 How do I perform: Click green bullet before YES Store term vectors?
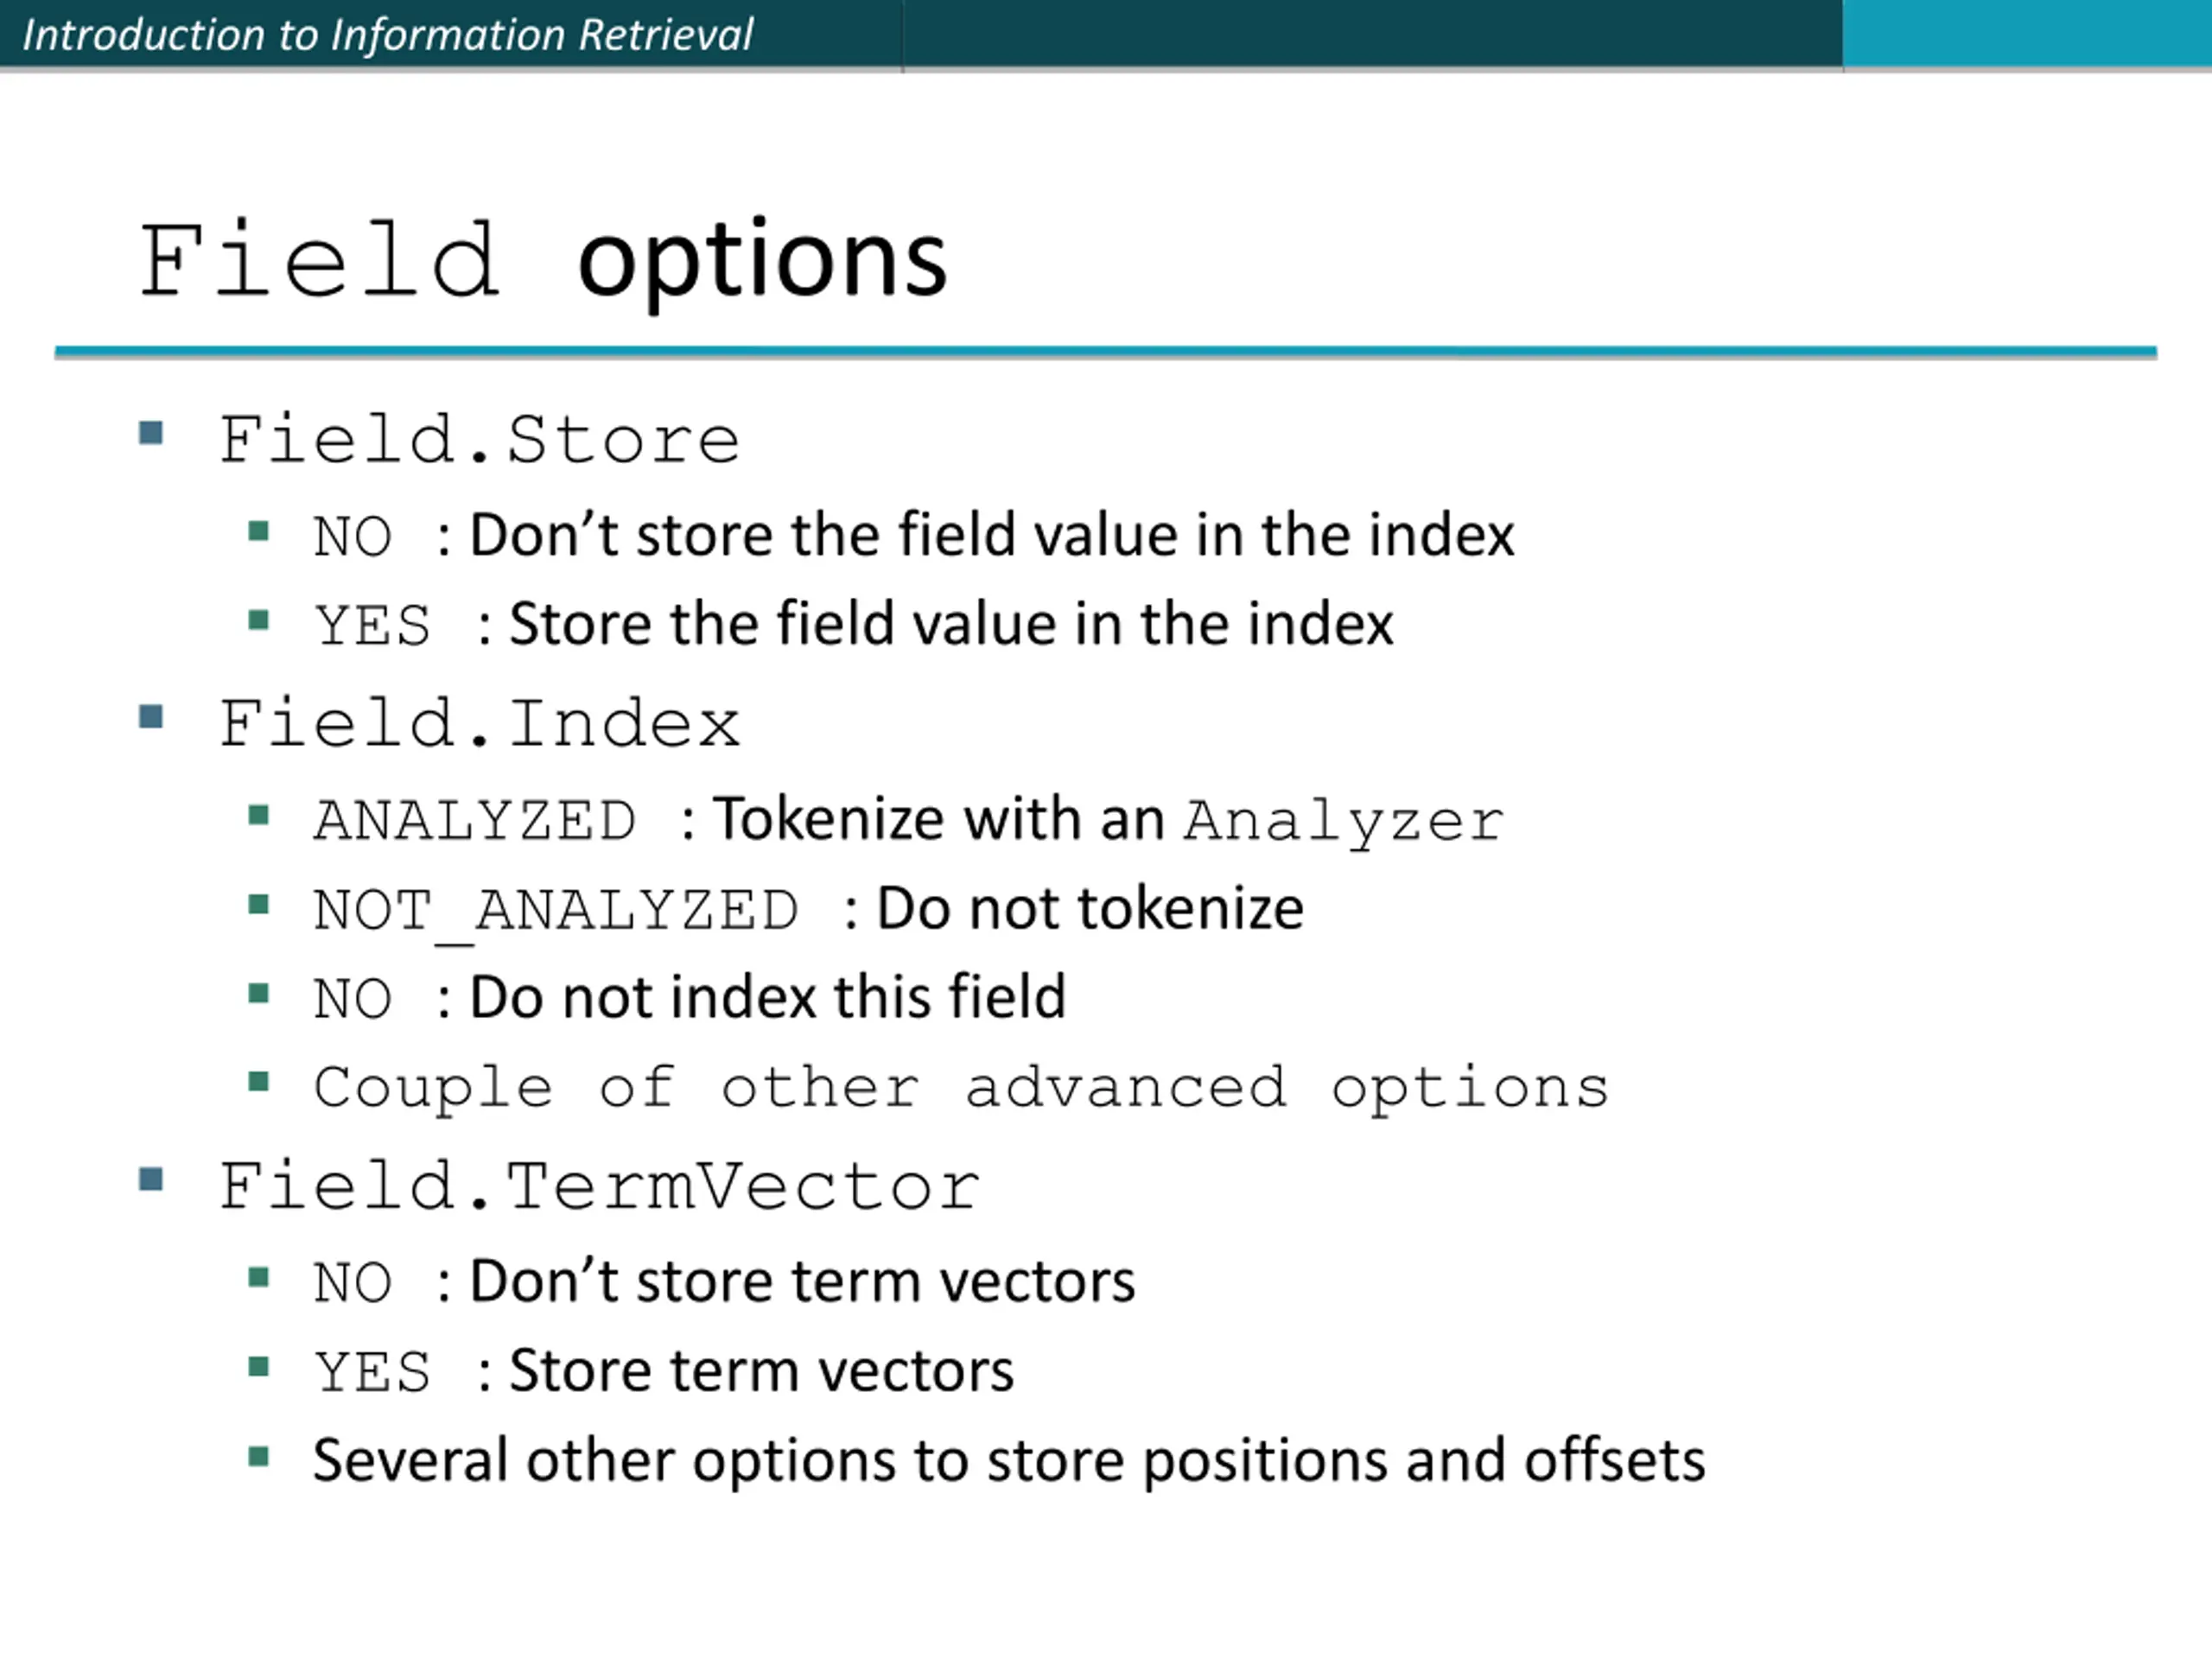(259, 1367)
